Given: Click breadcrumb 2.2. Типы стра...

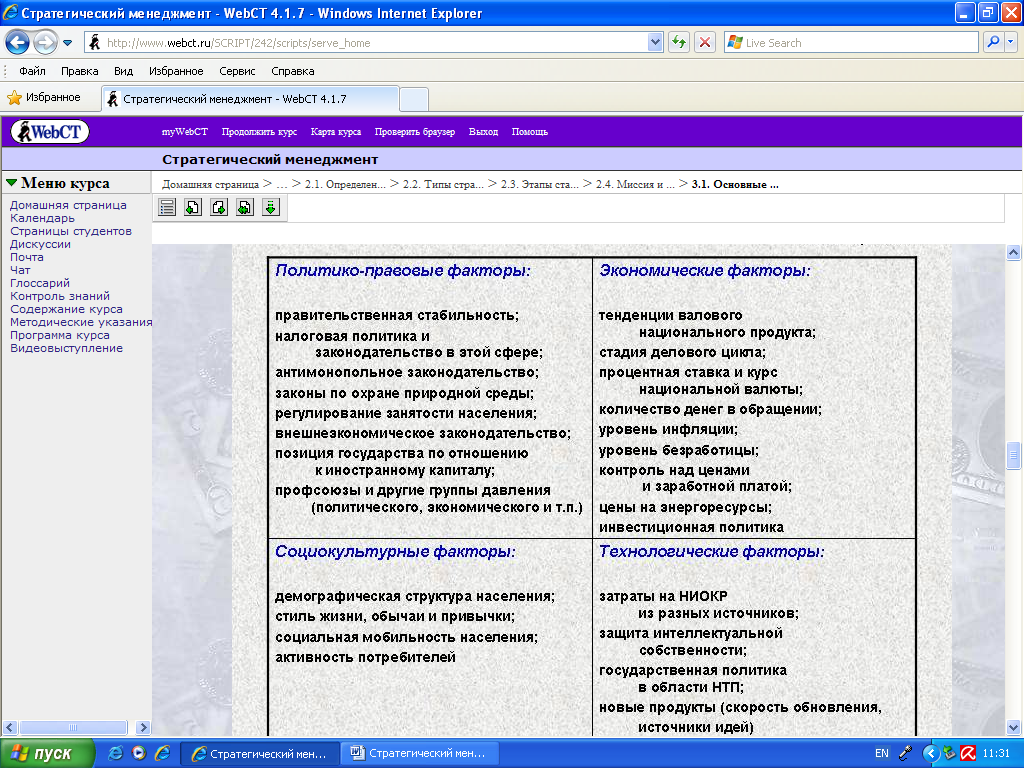Looking at the screenshot, I should [443, 185].
